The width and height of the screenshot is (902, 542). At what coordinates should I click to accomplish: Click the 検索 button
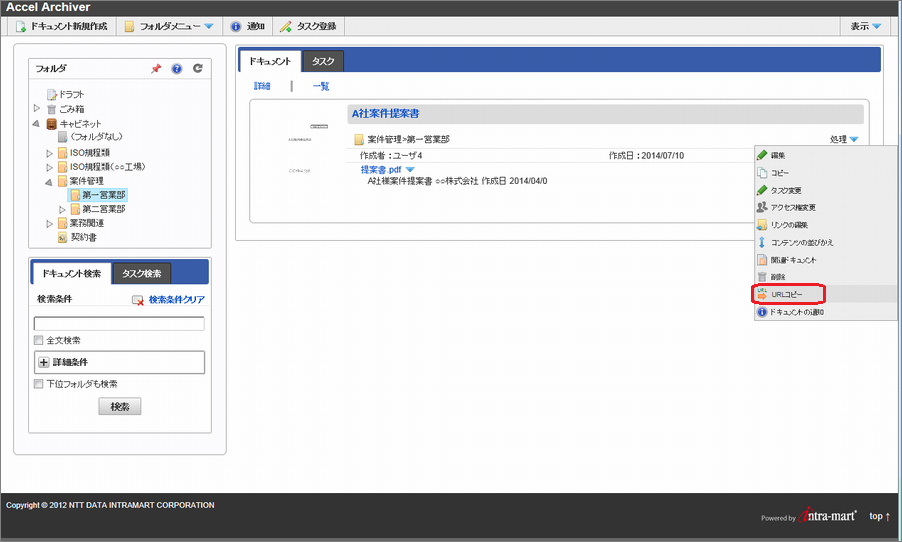pos(120,407)
